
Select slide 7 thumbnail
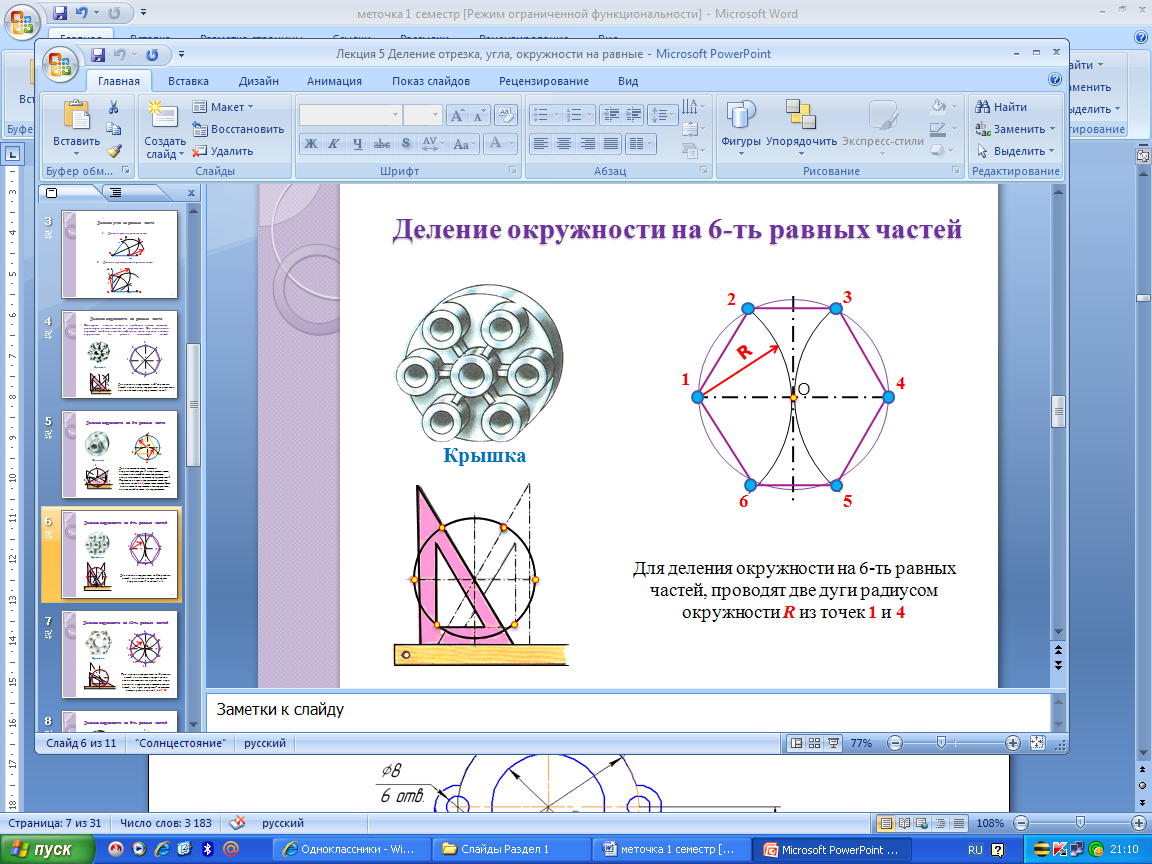click(120, 654)
